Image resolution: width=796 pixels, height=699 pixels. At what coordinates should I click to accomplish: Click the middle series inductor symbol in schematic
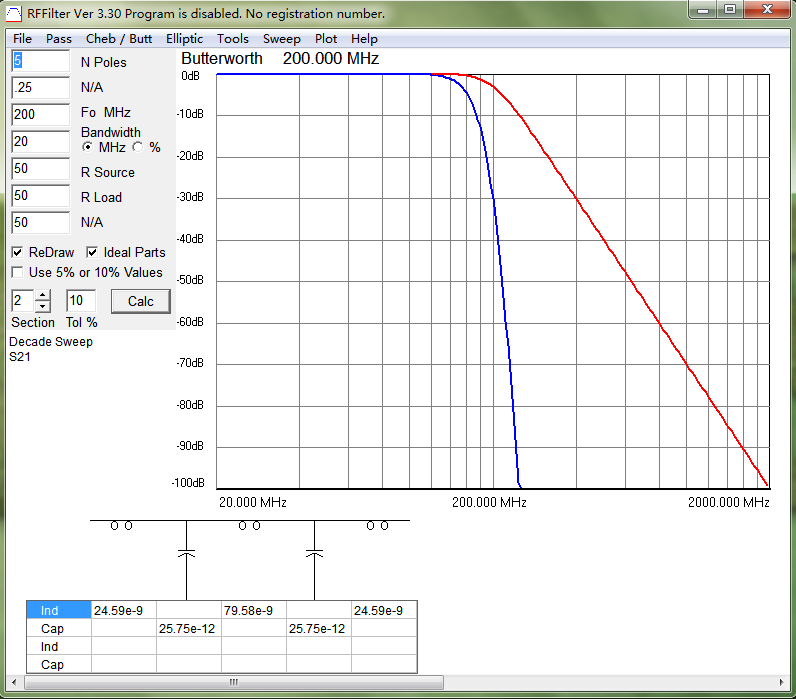point(249,525)
